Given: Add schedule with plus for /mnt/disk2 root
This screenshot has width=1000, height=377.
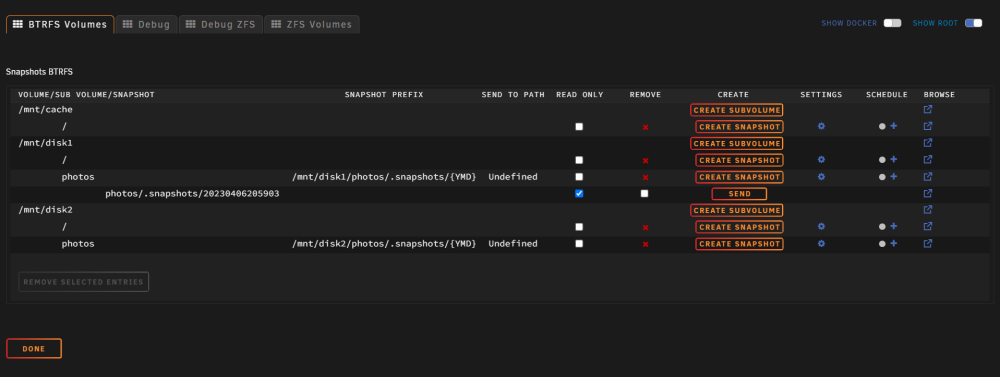Looking at the screenshot, I should click(893, 226).
